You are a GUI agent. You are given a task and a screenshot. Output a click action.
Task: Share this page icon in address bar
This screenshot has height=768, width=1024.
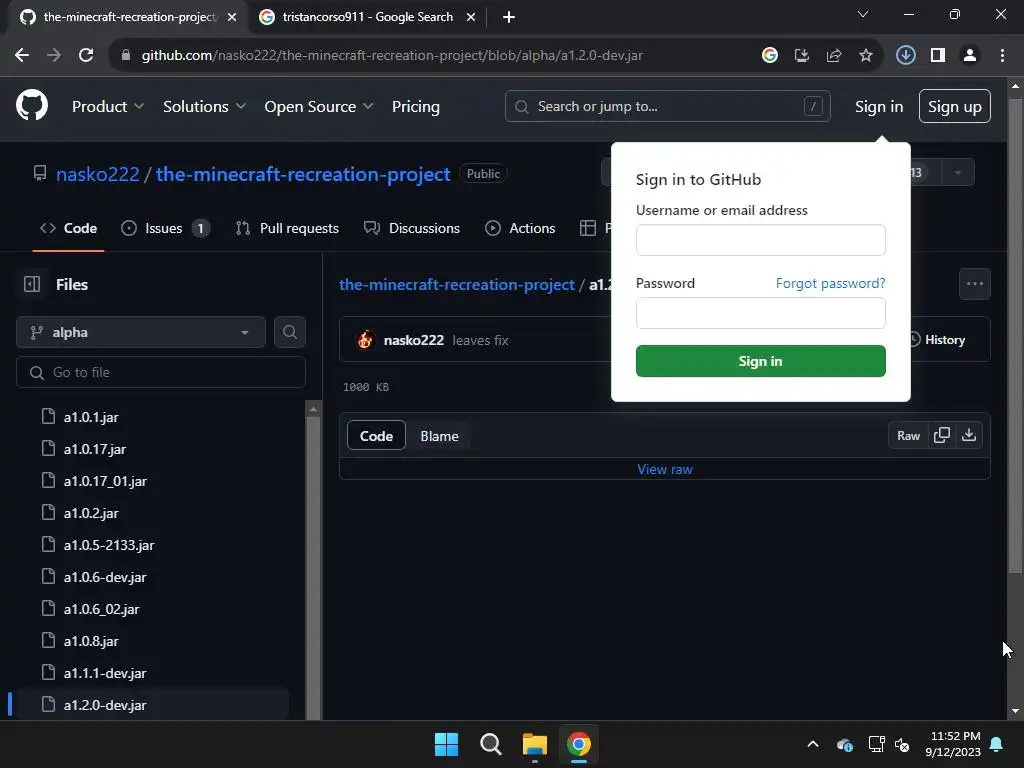tap(834, 56)
